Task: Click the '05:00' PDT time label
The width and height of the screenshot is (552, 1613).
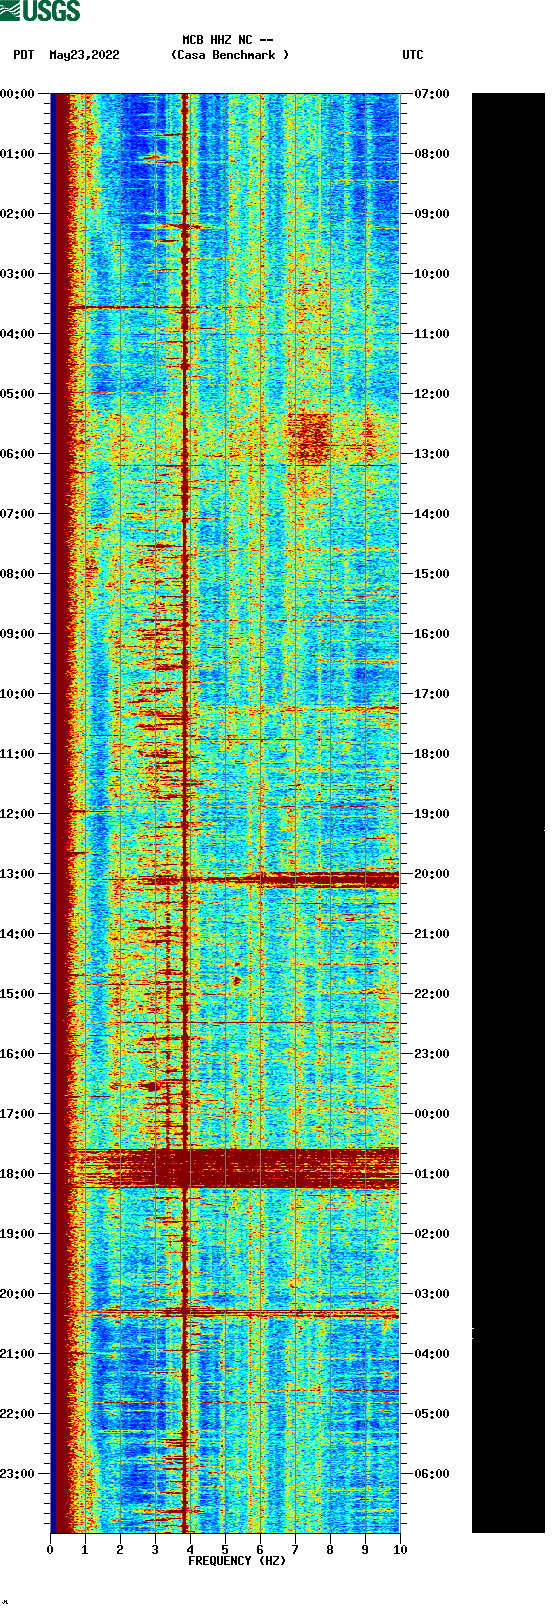Action: (x=18, y=394)
